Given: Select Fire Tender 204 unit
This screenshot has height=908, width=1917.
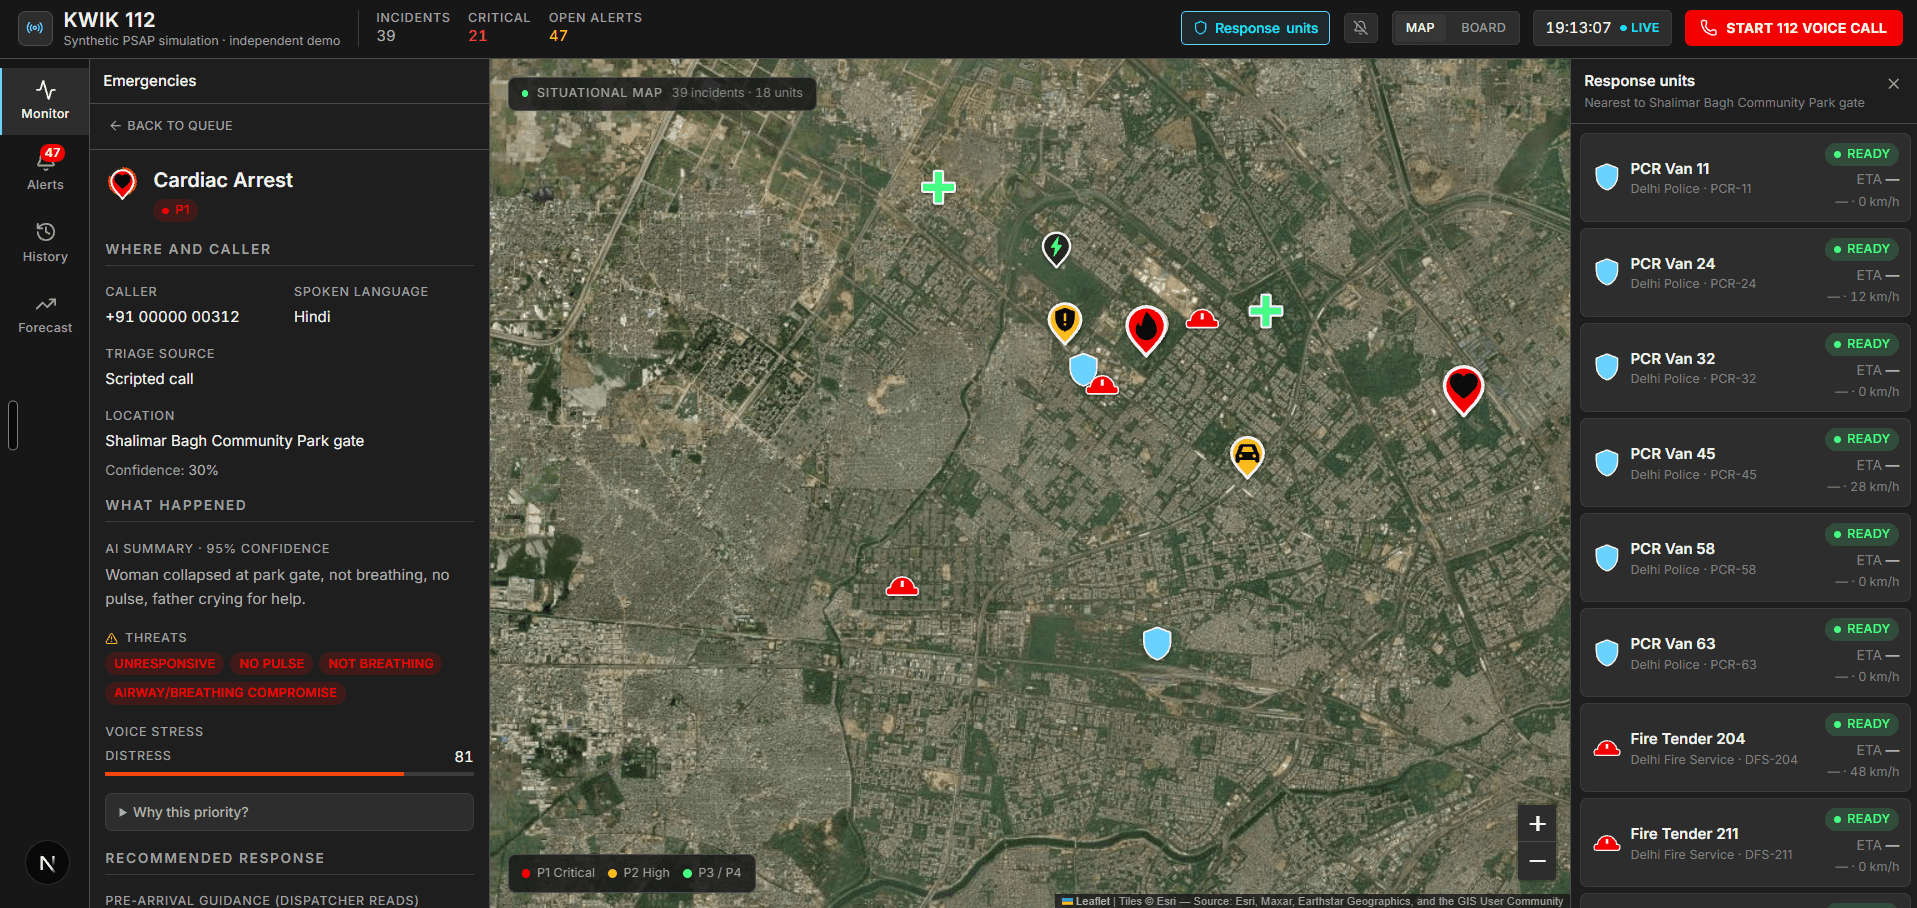Looking at the screenshot, I should pyautogui.click(x=1745, y=748).
